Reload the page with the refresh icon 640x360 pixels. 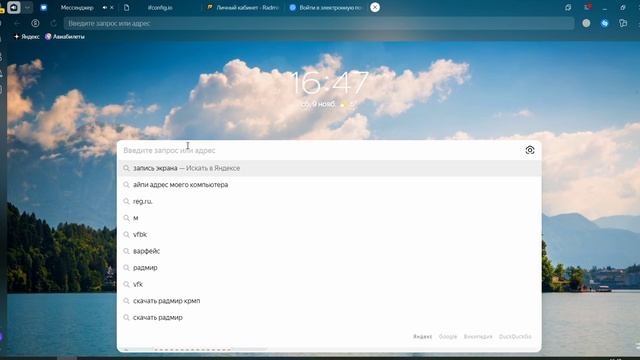[53, 23]
